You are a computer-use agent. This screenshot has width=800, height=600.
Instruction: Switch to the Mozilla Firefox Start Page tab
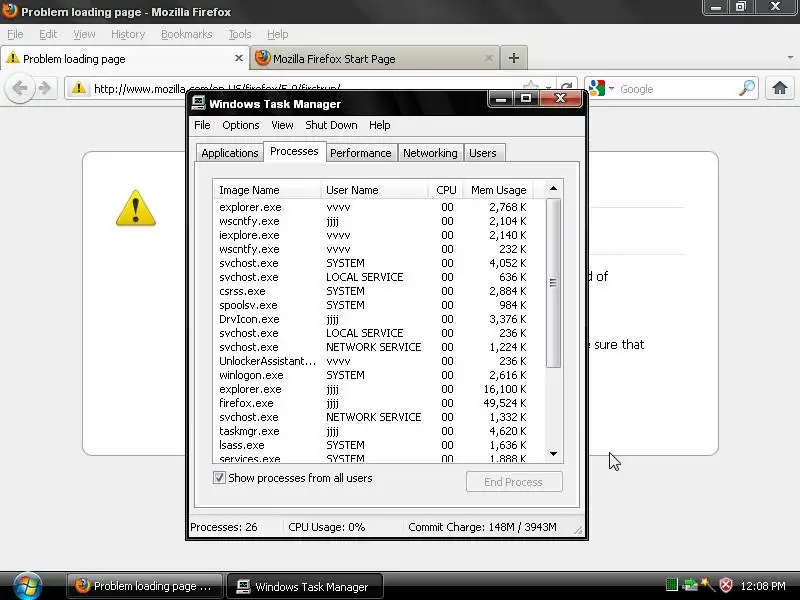coord(374,58)
